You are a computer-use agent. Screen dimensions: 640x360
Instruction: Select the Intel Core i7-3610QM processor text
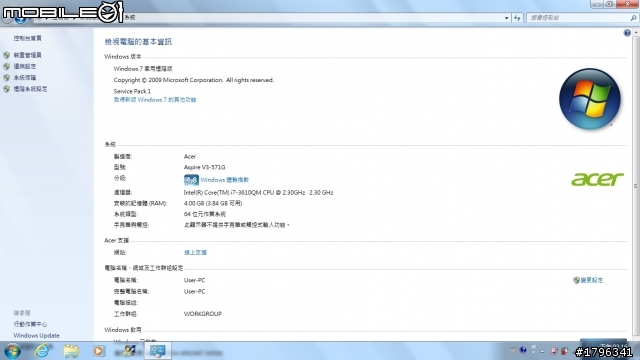tap(258, 193)
